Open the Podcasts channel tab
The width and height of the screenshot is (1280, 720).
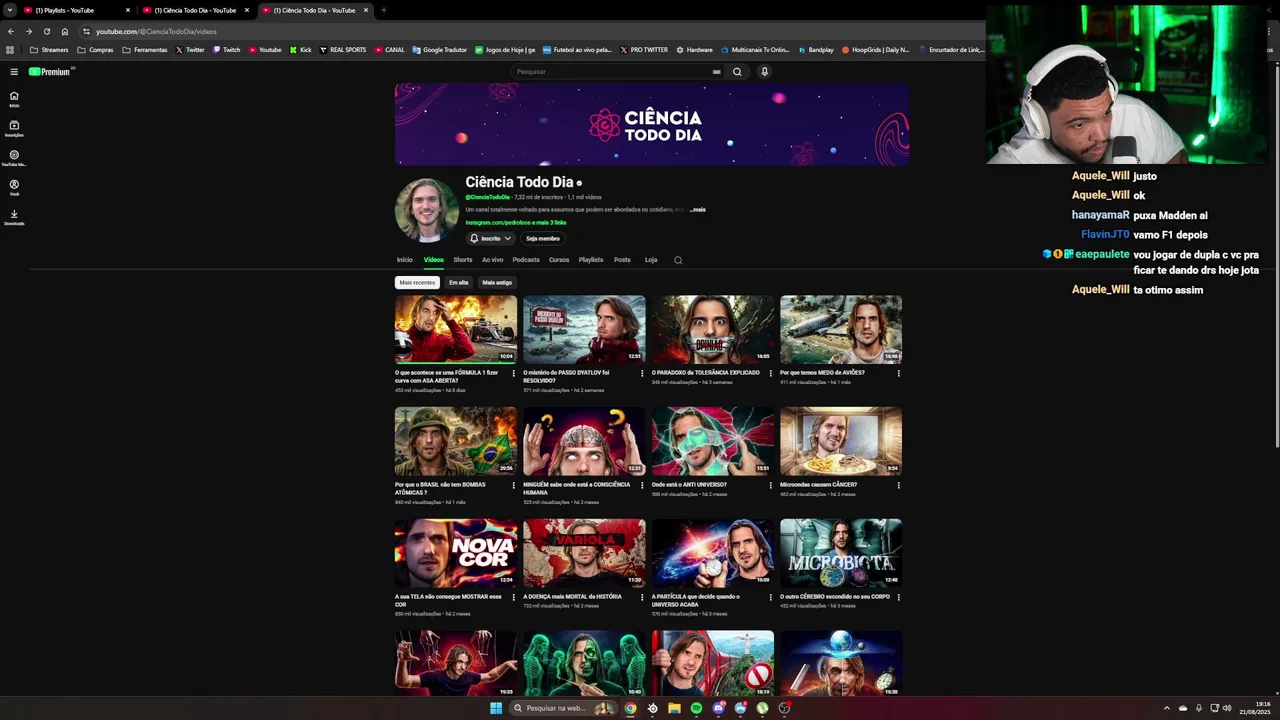[x=526, y=260]
